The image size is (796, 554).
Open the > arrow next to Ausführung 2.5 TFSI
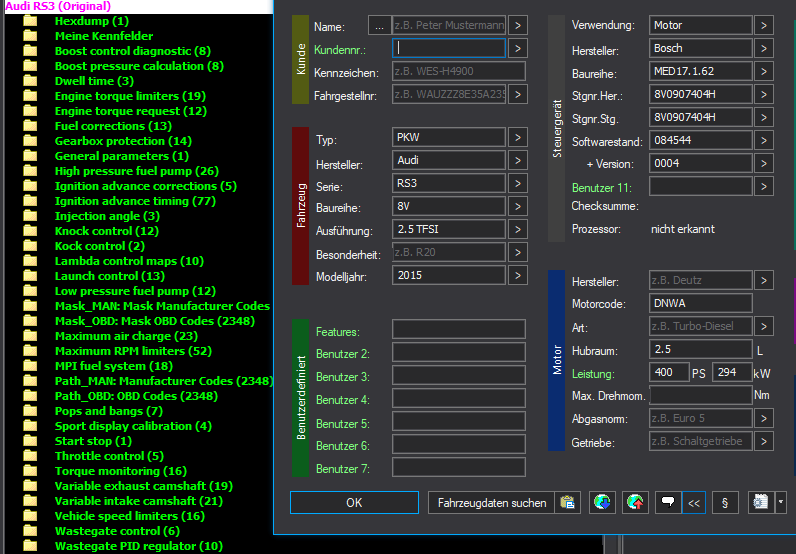point(518,230)
